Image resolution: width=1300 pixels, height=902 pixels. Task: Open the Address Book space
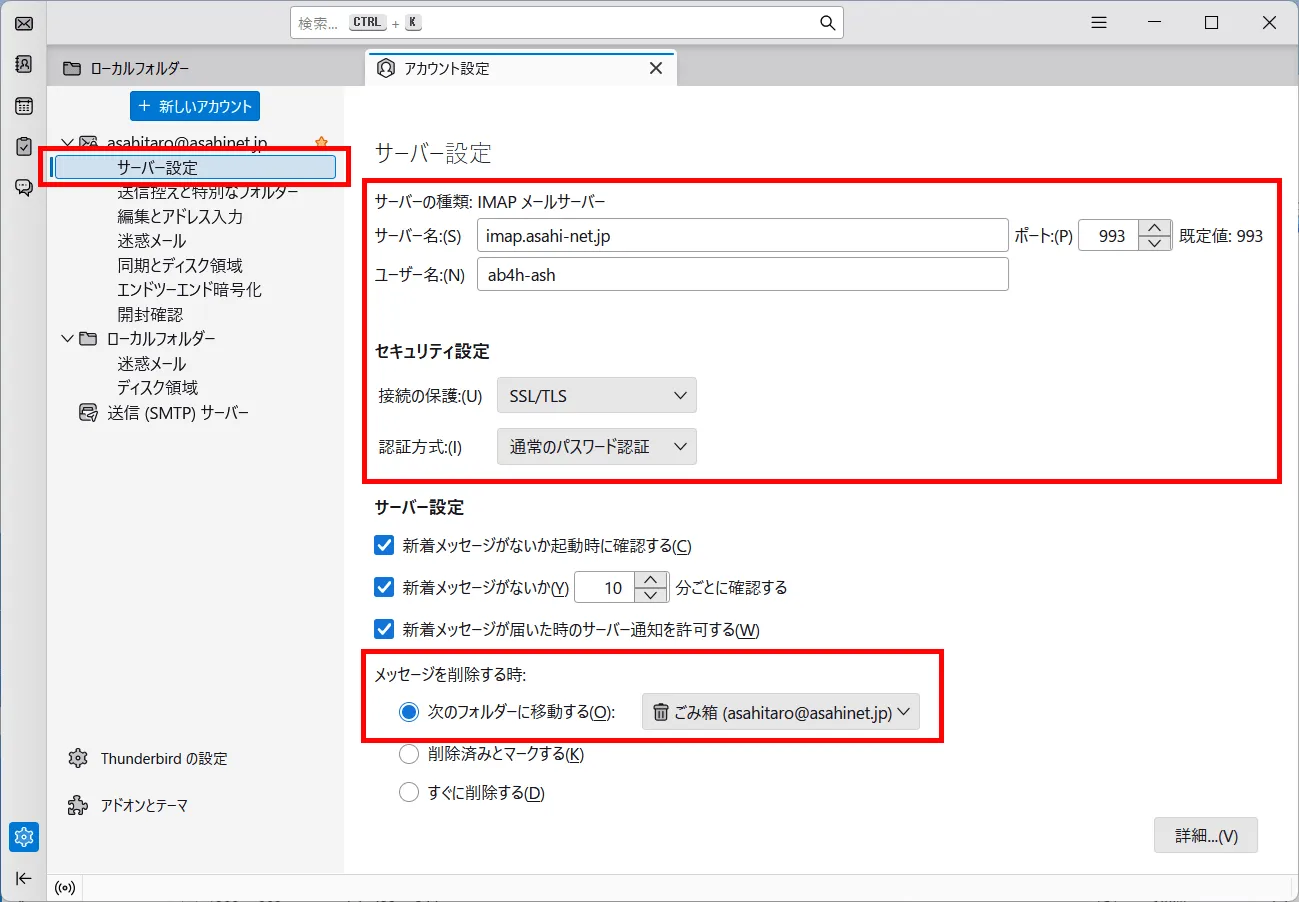tap(23, 64)
